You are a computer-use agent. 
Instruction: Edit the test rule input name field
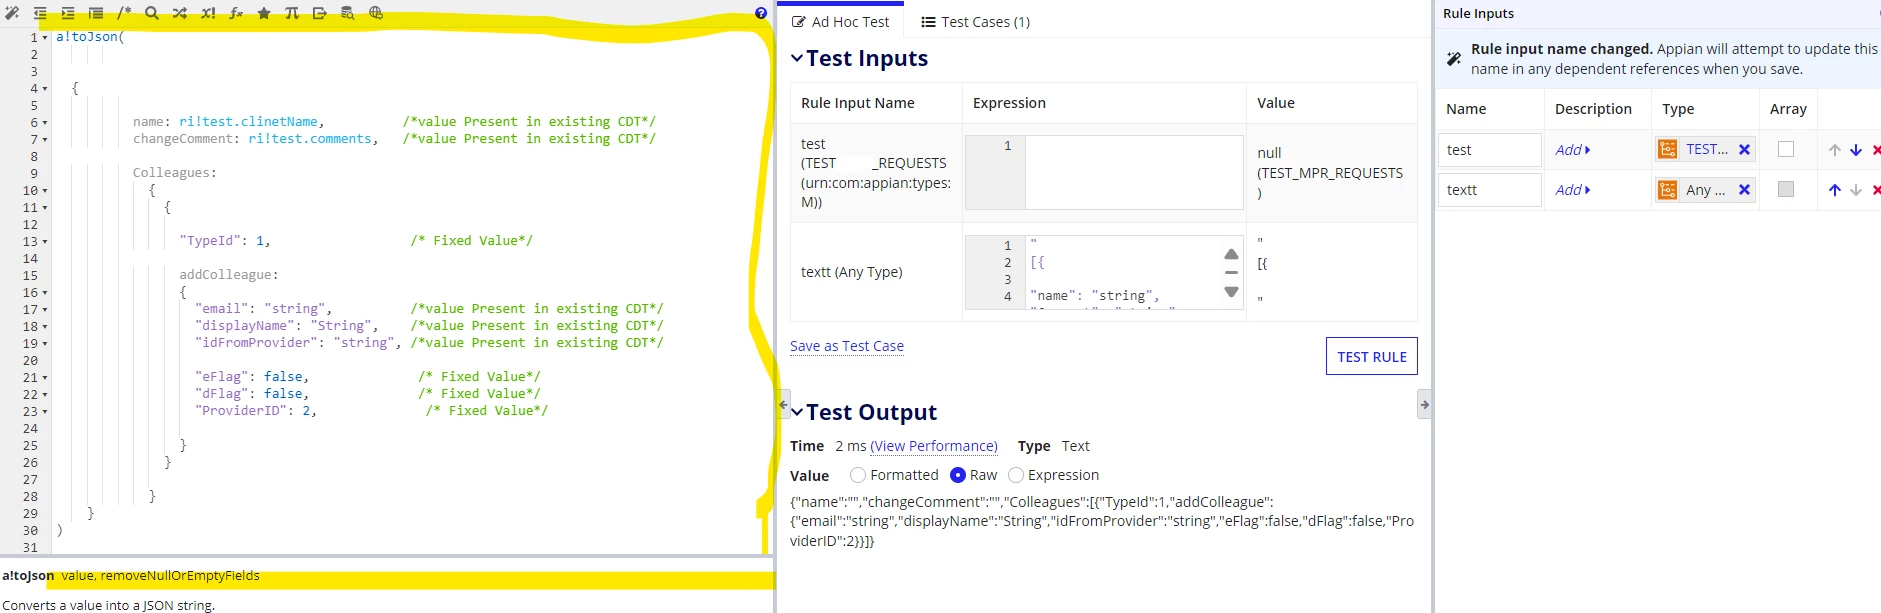tap(1489, 150)
